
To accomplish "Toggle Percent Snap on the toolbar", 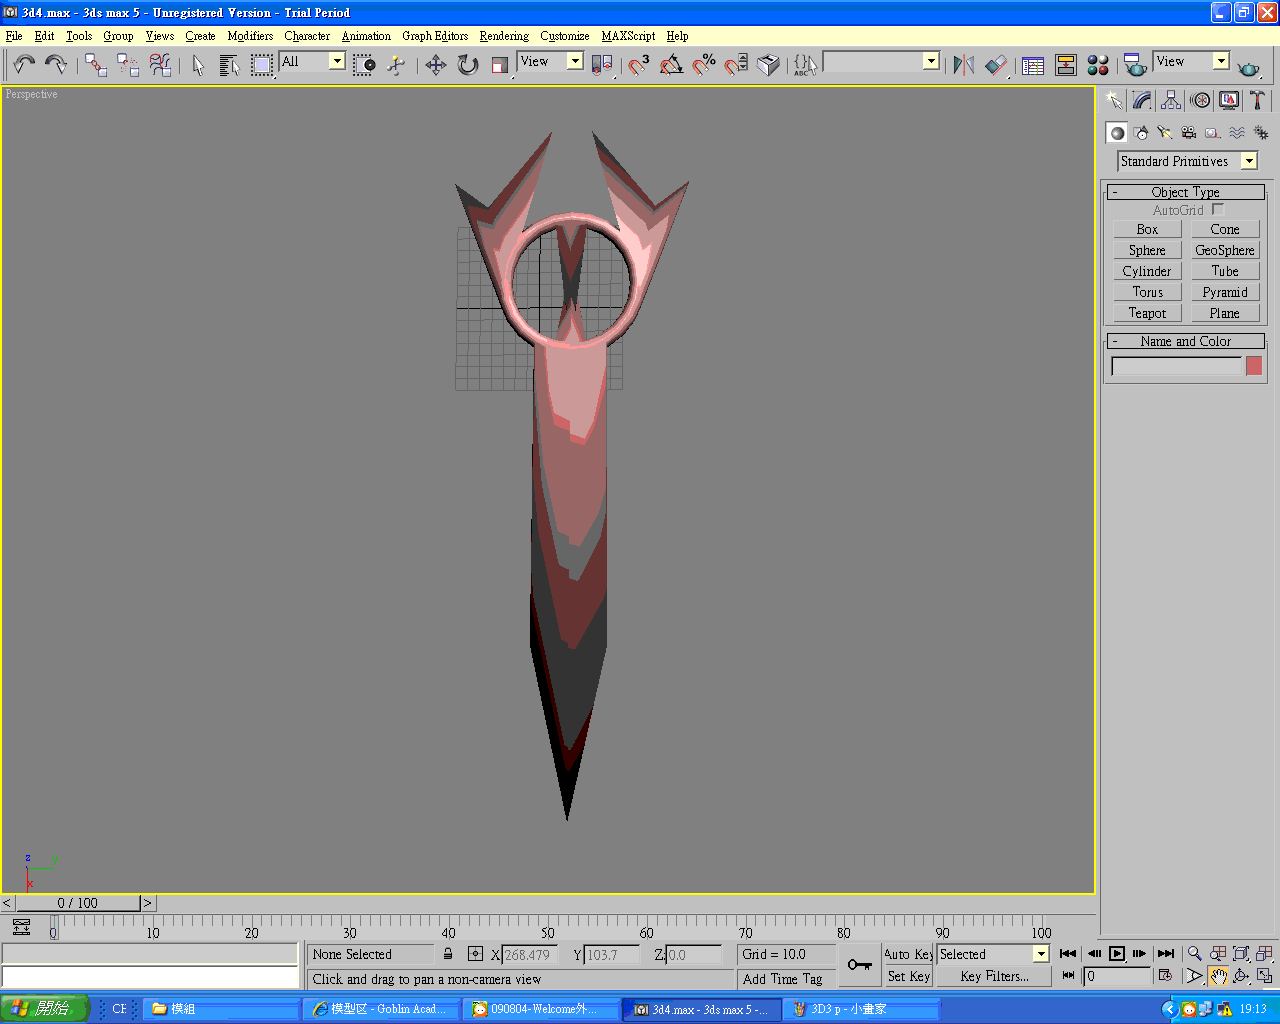I will [x=704, y=65].
